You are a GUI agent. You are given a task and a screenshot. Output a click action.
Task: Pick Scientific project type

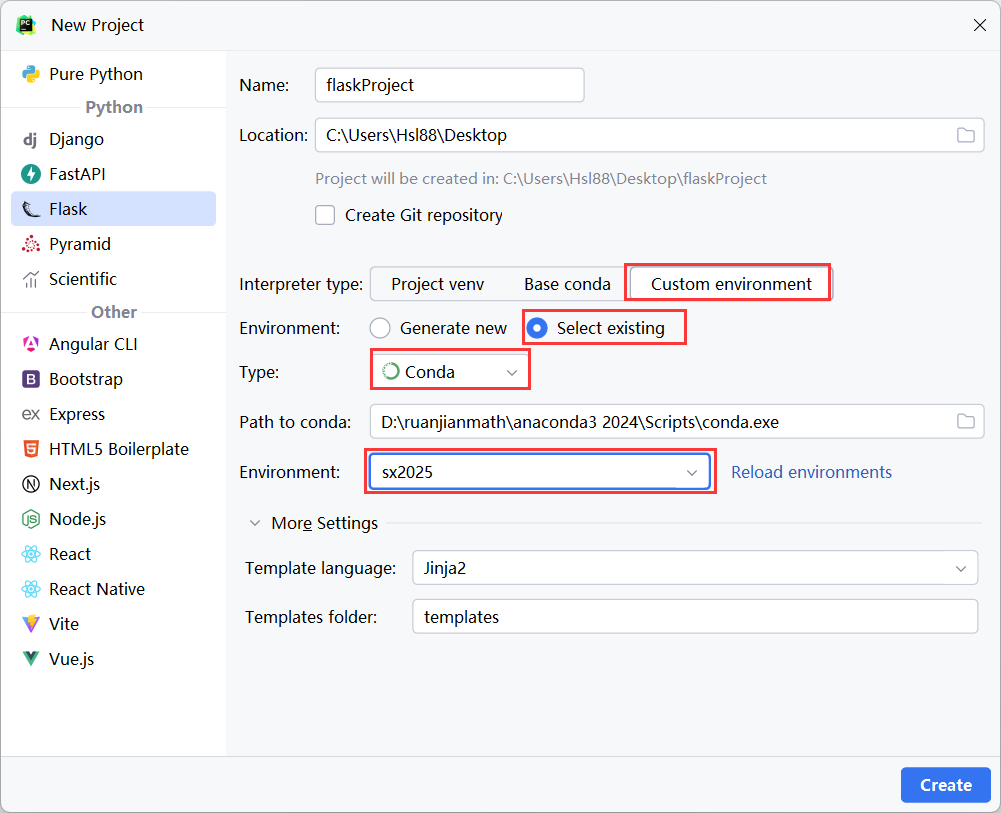pos(114,279)
